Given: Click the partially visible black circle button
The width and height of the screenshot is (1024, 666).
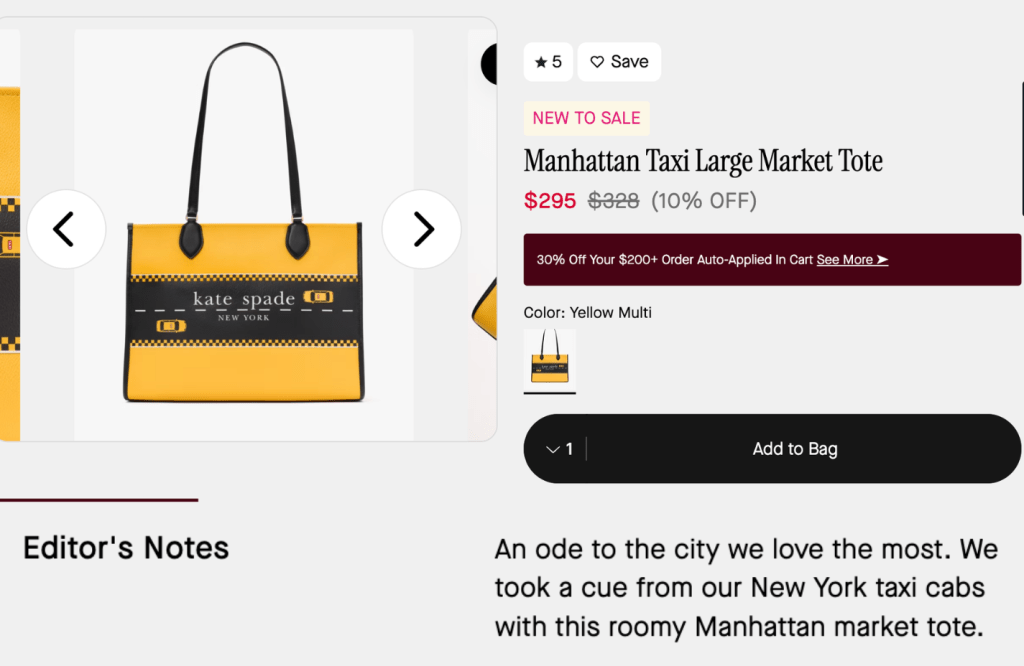Looking at the screenshot, I should coord(489,64).
